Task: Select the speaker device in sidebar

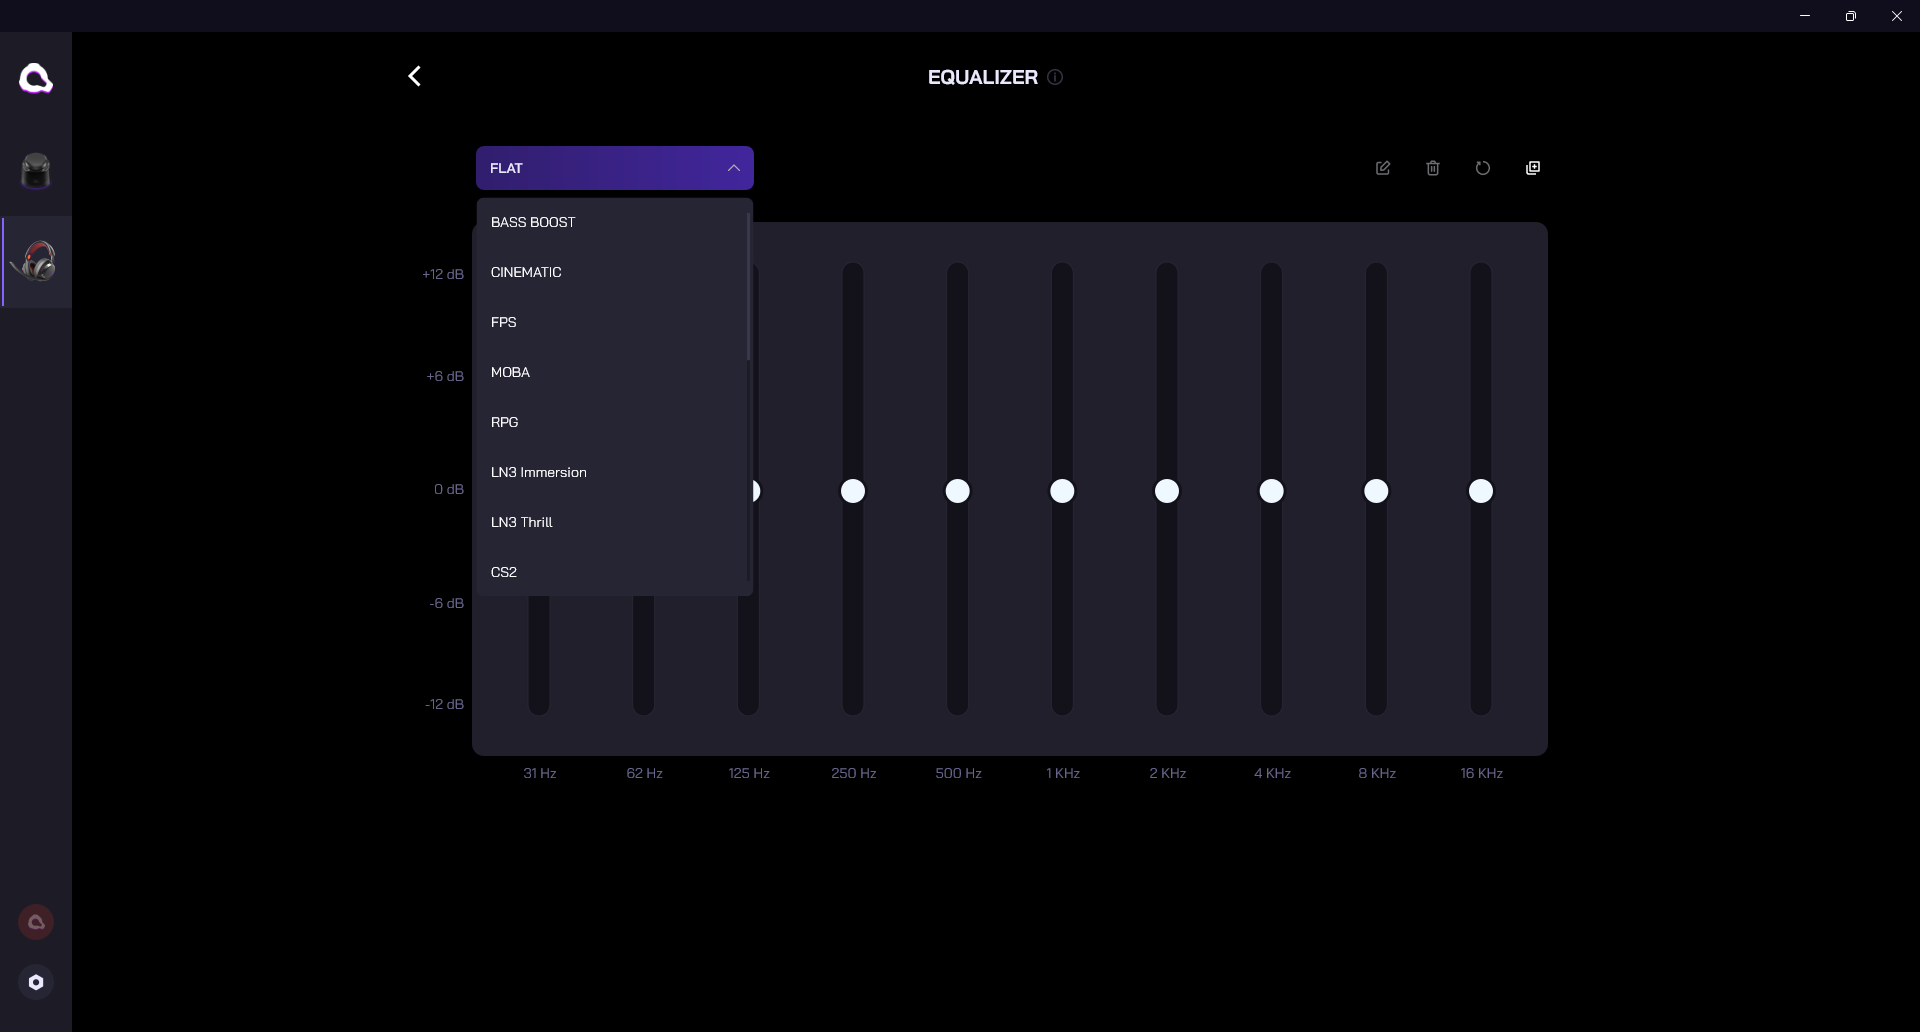Action: click(36, 171)
